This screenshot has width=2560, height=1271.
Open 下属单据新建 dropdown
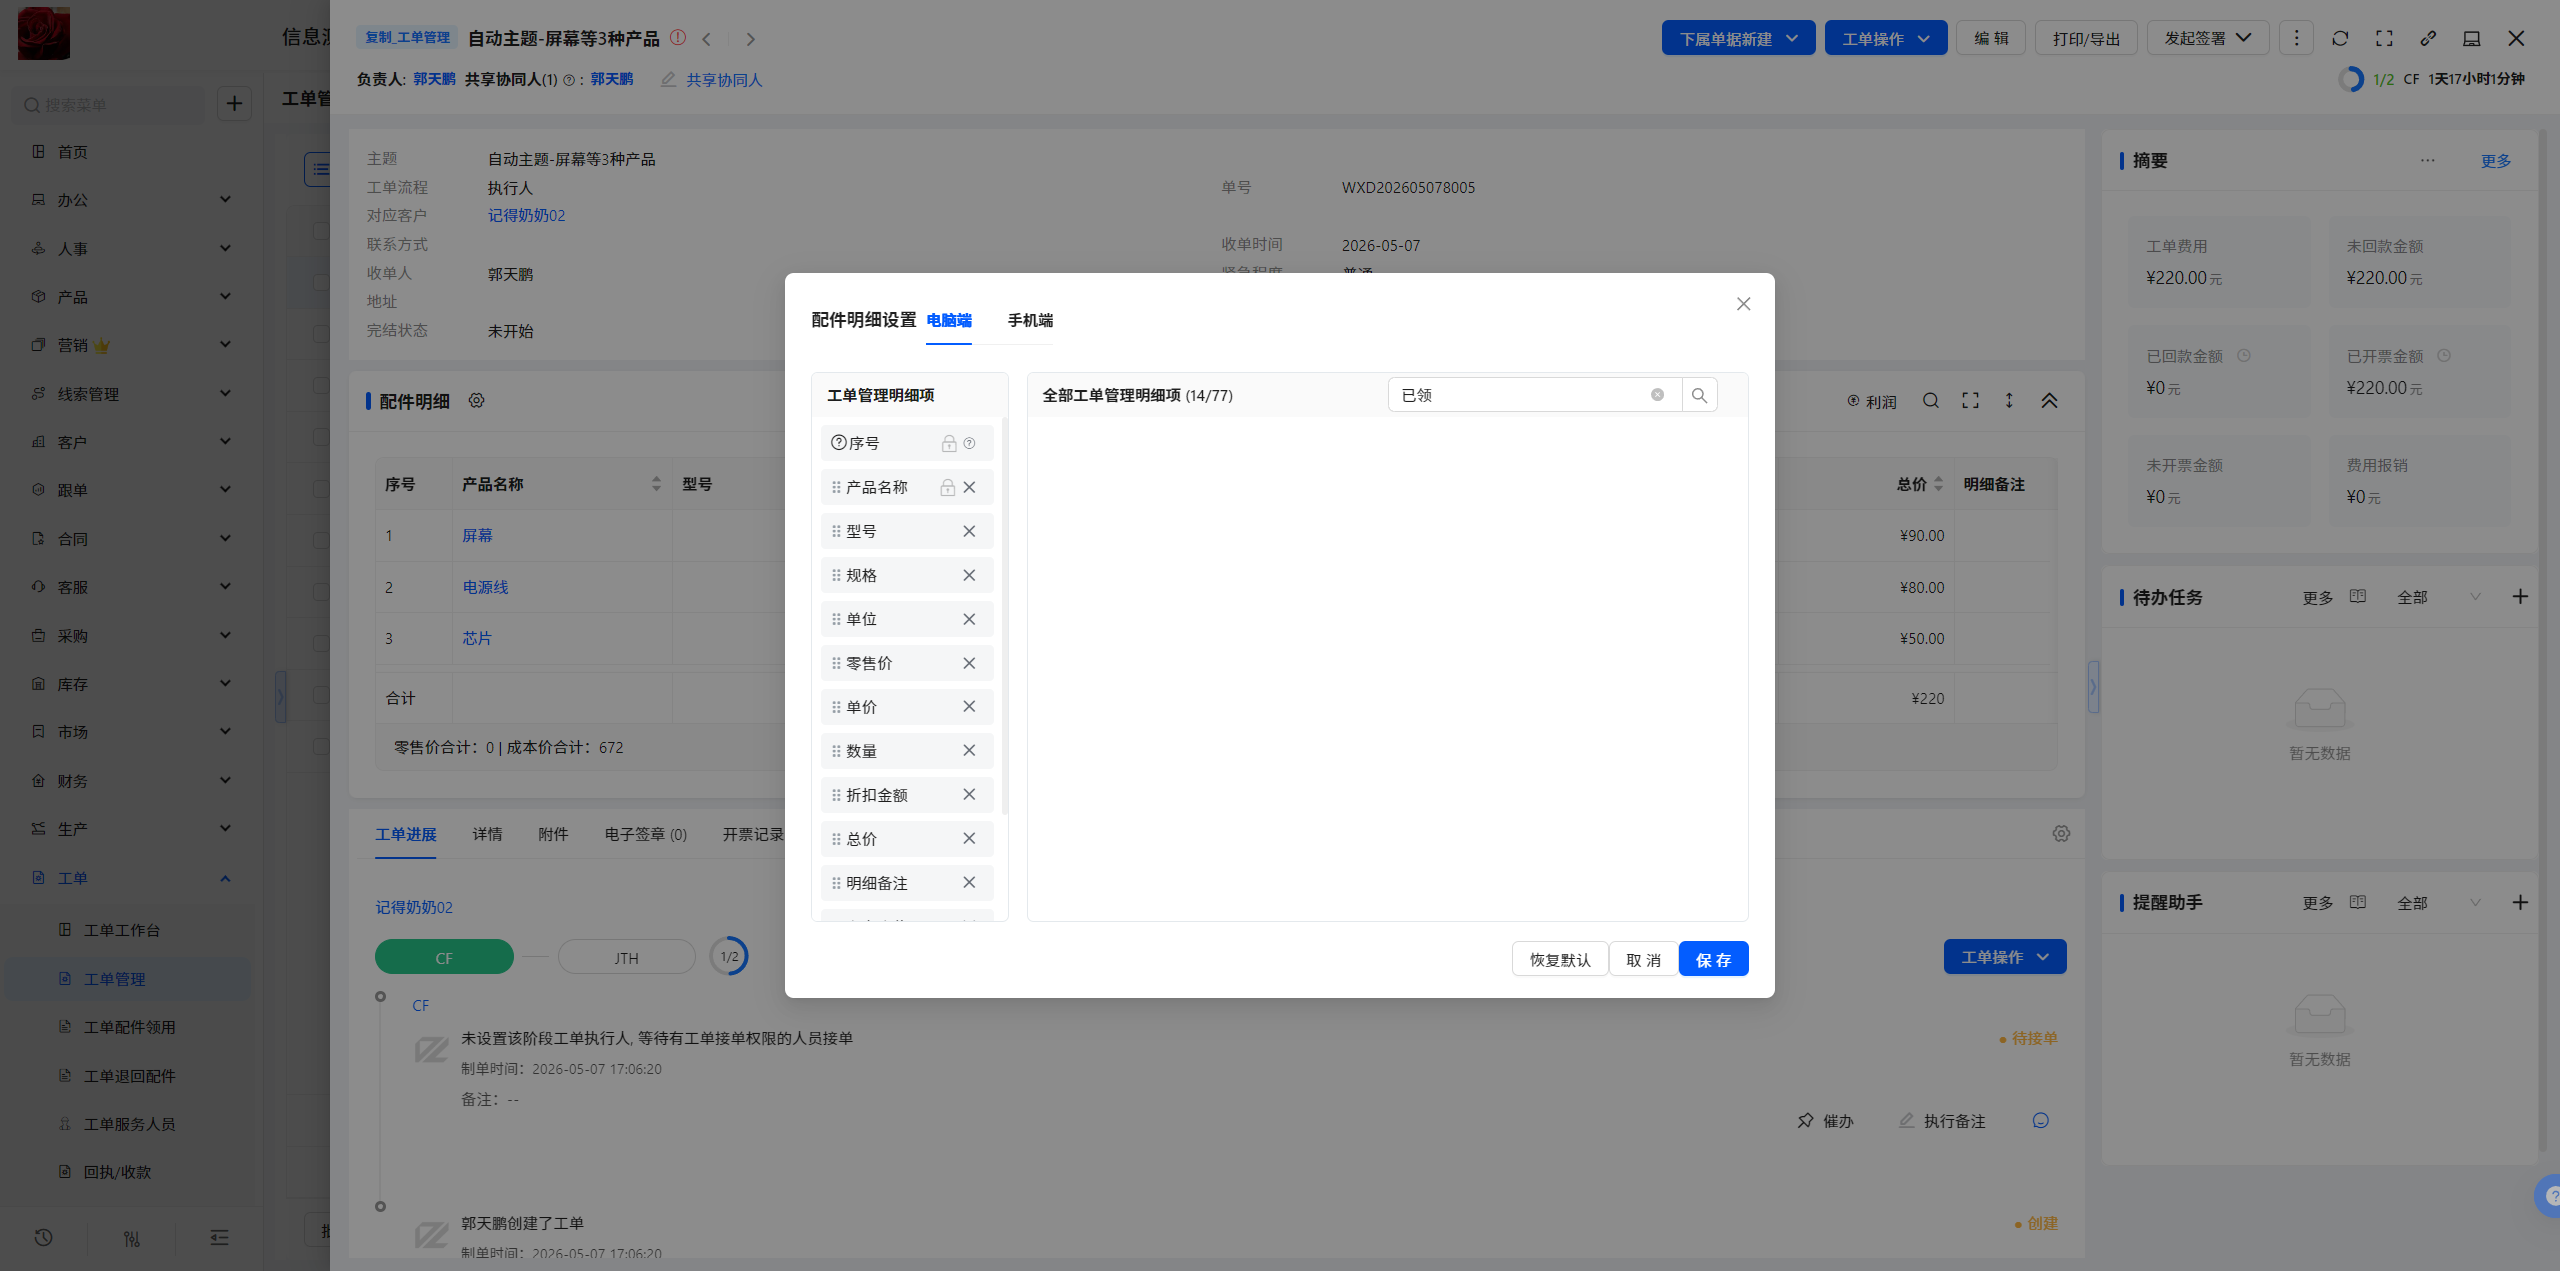[1738, 38]
